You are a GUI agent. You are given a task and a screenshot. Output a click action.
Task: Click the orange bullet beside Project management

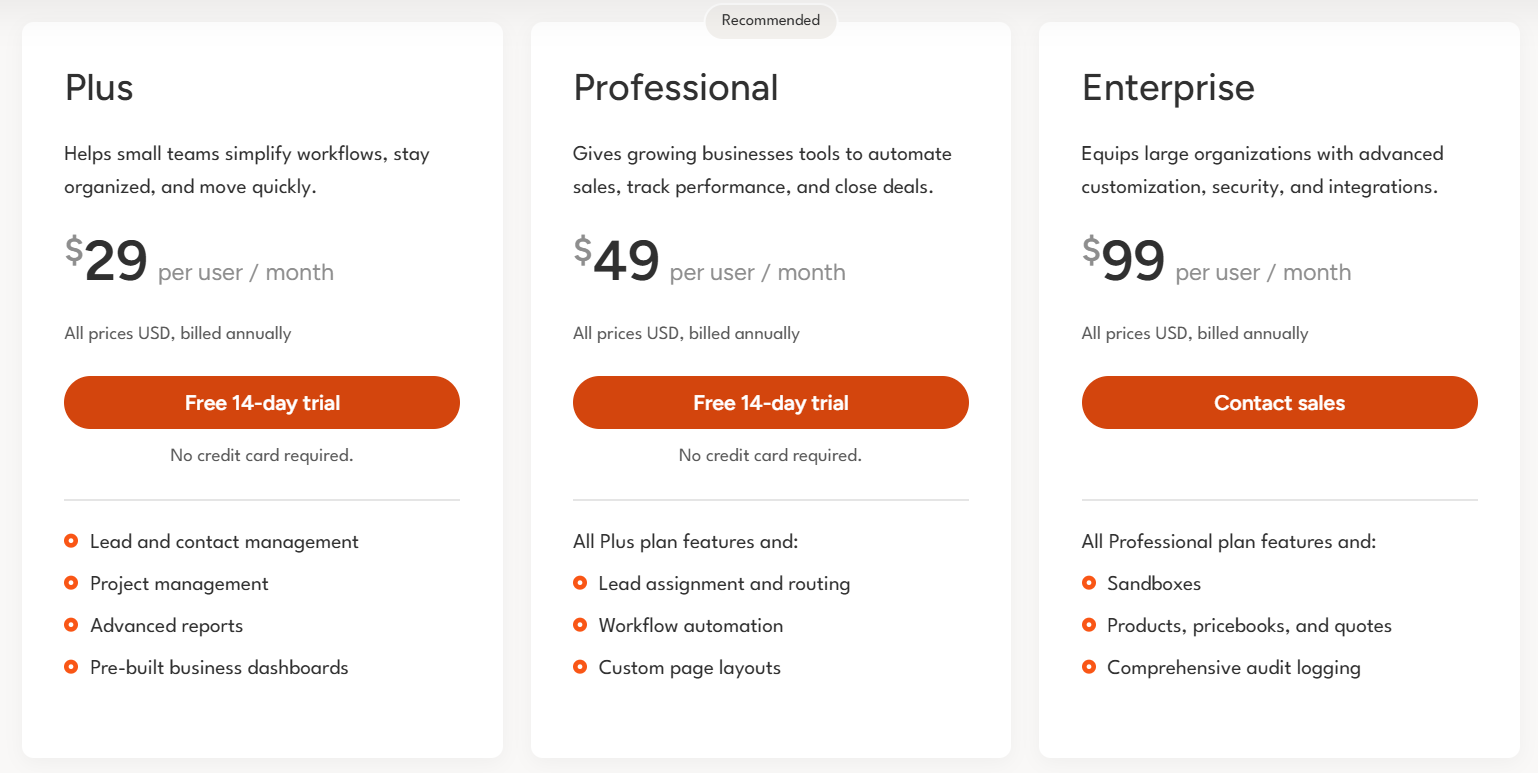click(71, 583)
